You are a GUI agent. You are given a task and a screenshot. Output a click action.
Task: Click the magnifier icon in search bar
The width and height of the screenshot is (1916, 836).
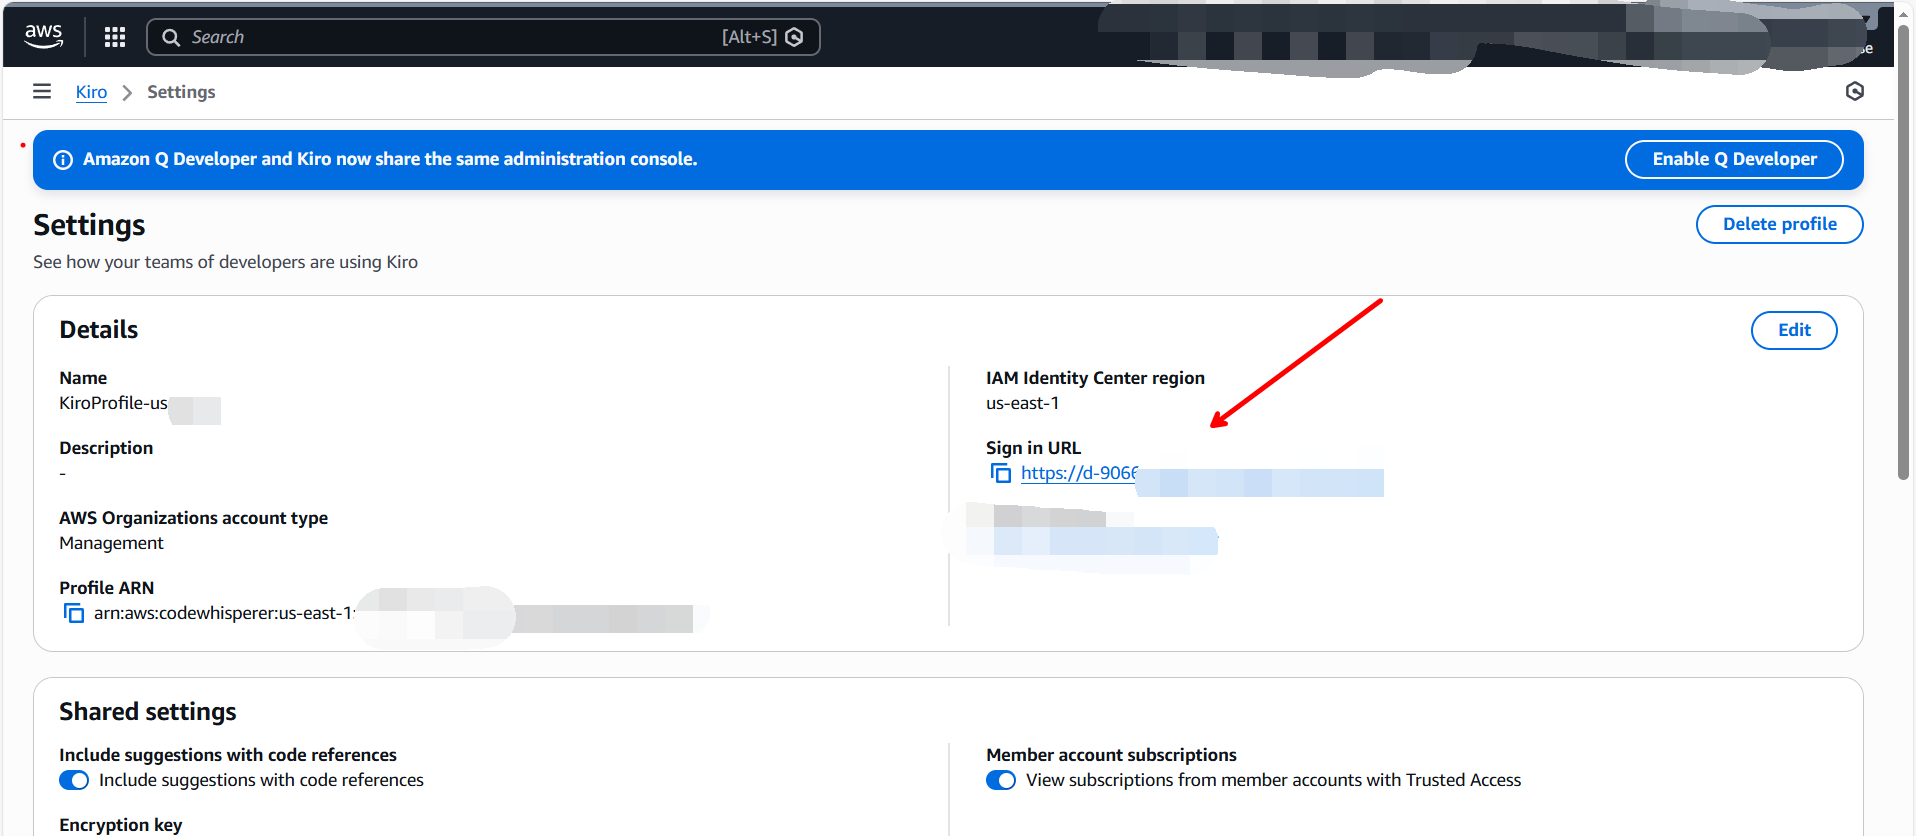point(171,37)
